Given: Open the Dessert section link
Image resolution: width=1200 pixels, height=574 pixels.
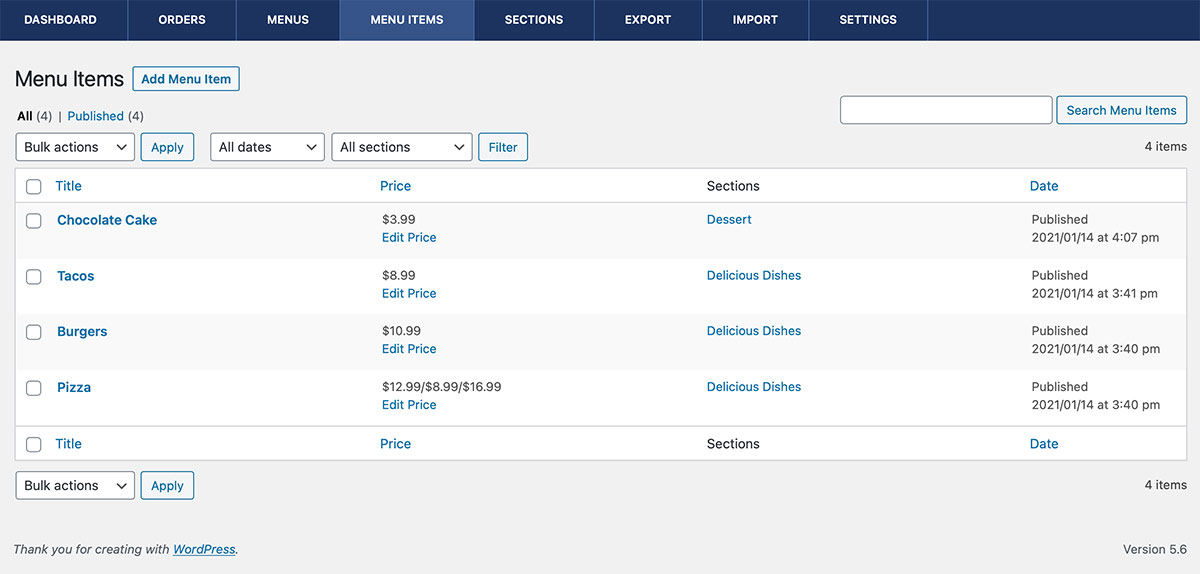Looking at the screenshot, I should point(729,219).
